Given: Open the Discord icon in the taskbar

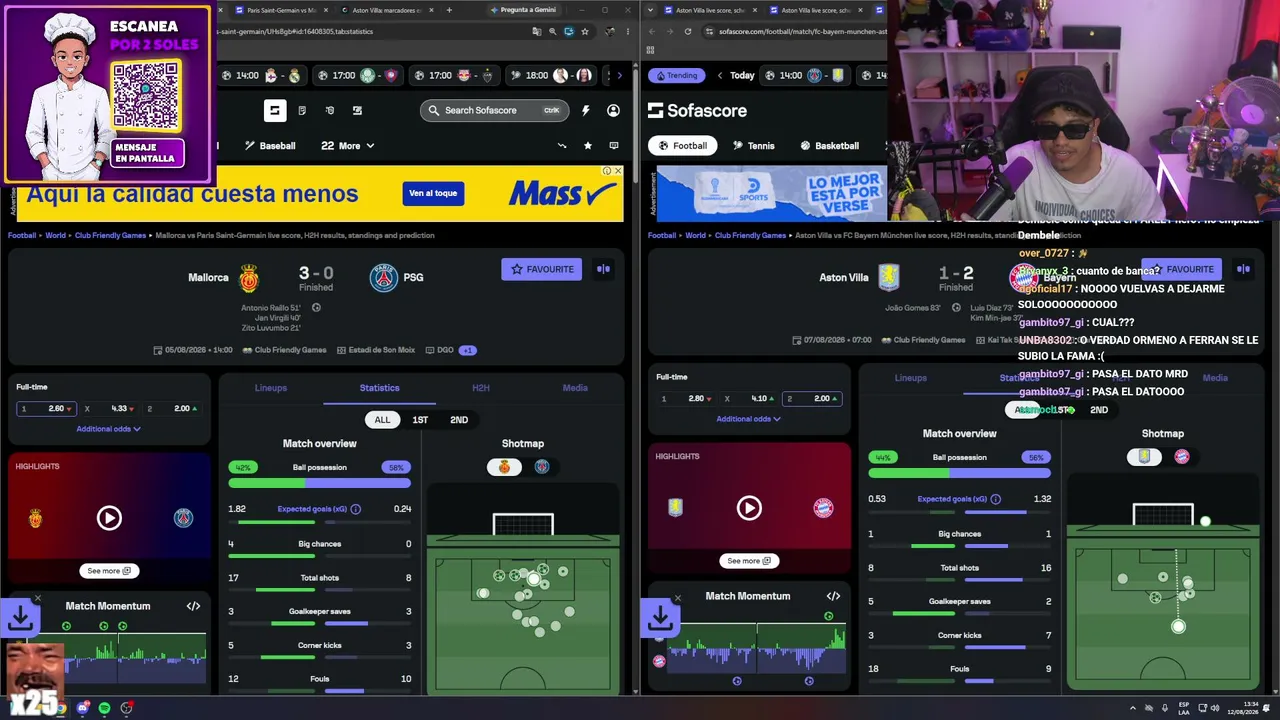Looking at the screenshot, I should pyautogui.click(x=83, y=708).
